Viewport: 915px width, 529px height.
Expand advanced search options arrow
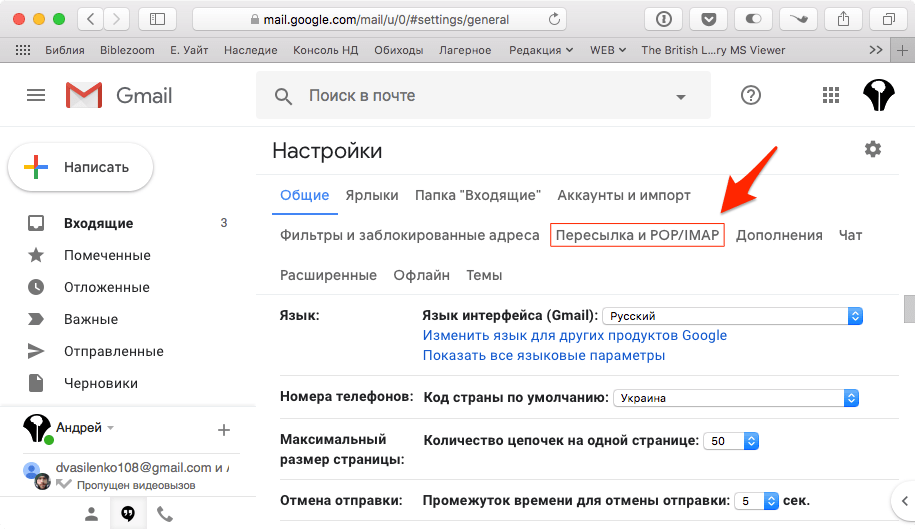tap(680, 97)
